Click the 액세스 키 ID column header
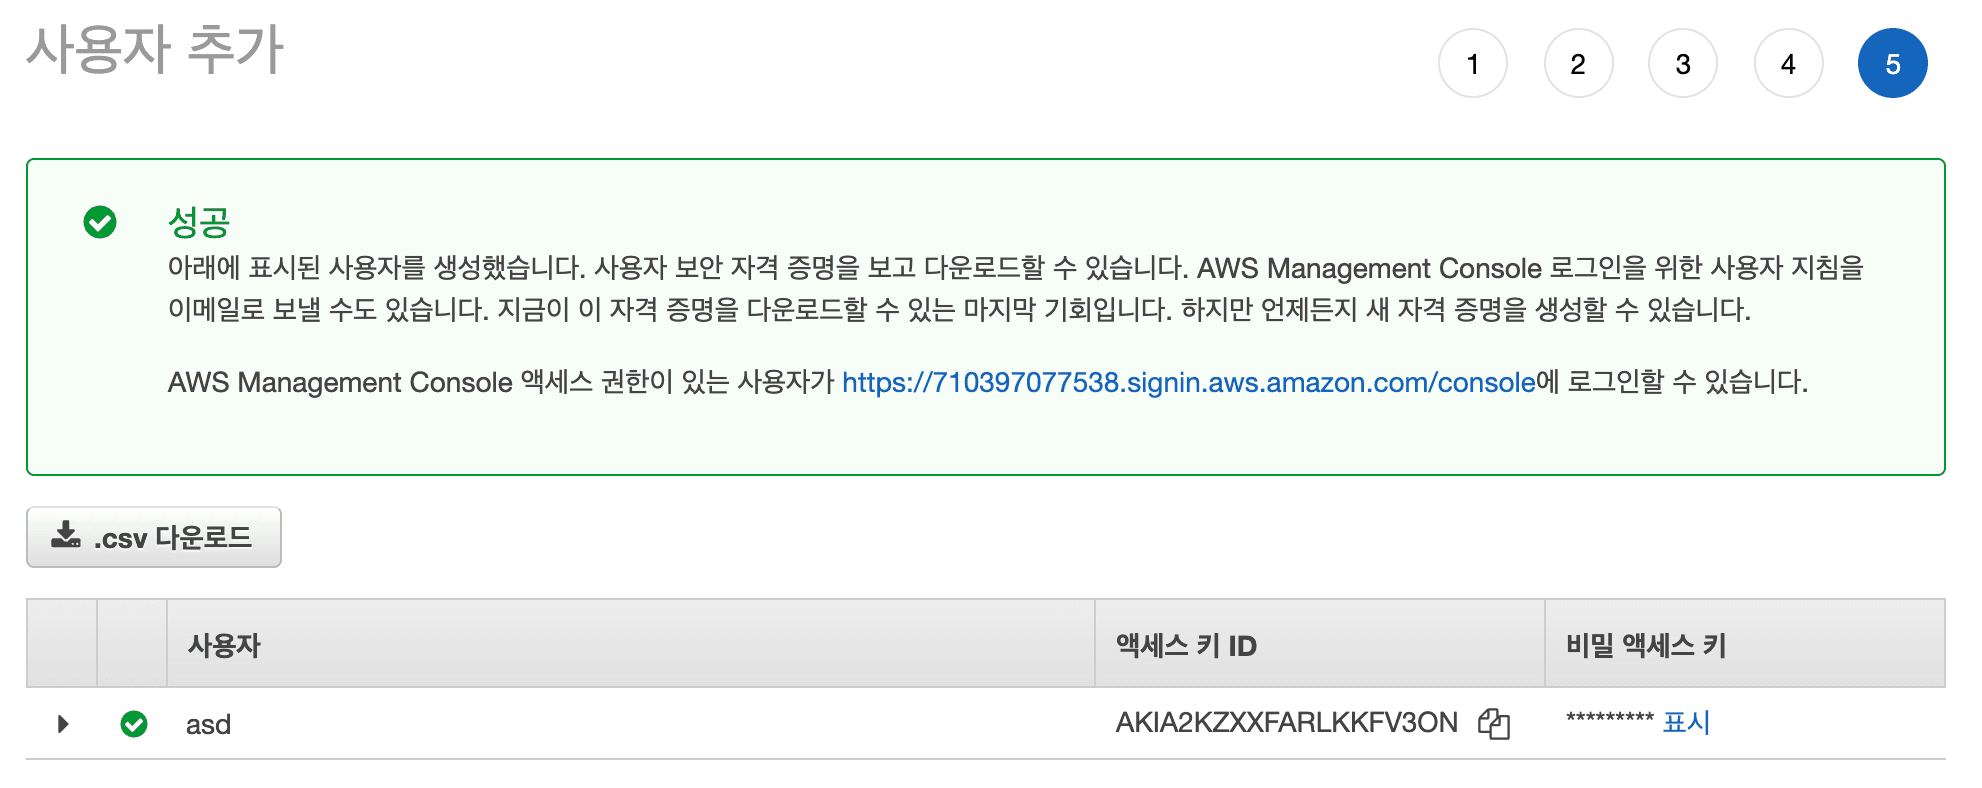The width and height of the screenshot is (1982, 788). tap(1186, 646)
